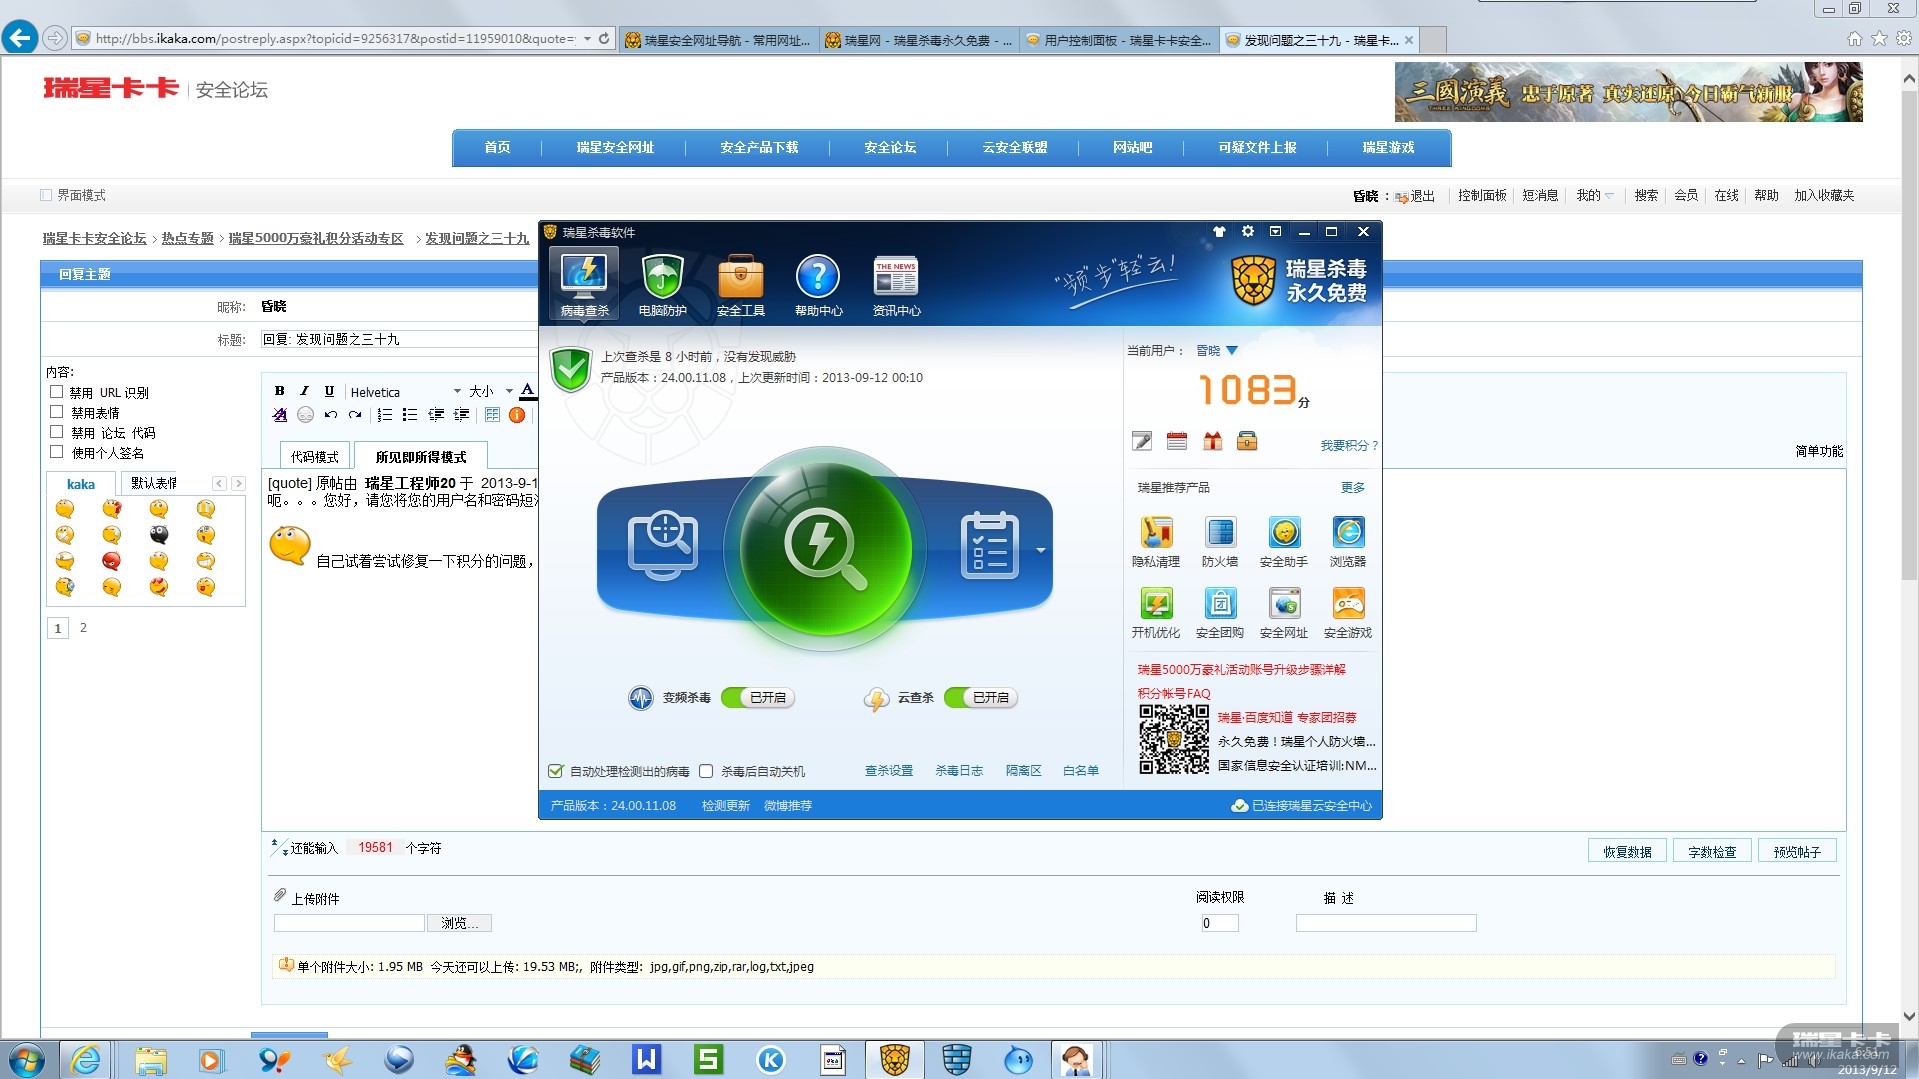The width and height of the screenshot is (1919, 1079).
Task: Uncheck 自动处理检测出的病毒 checkbox
Action: tap(556, 771)
